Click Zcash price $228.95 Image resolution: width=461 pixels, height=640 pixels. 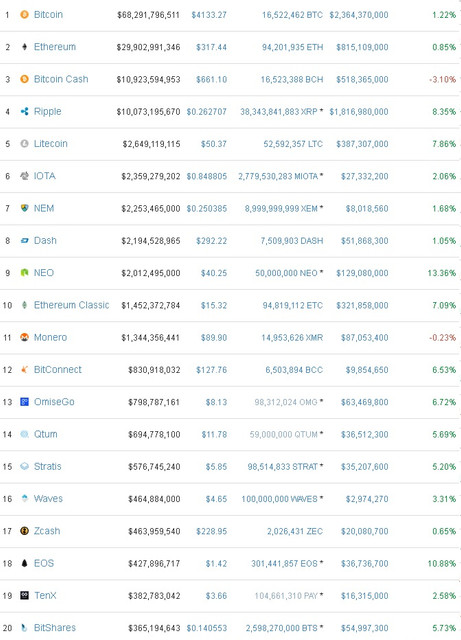[x=211, y=531]
